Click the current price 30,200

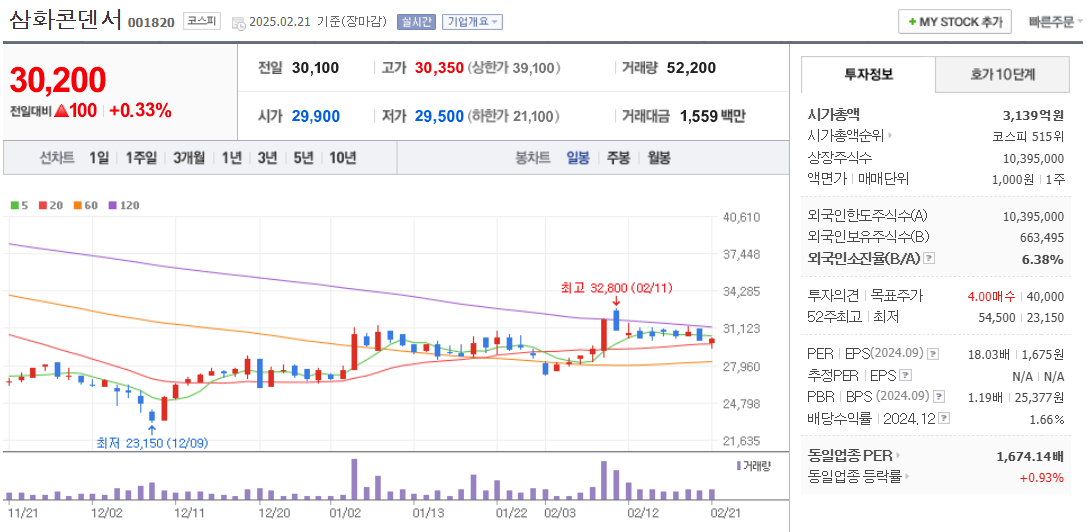pyautogui.click(x=58, y=79)
